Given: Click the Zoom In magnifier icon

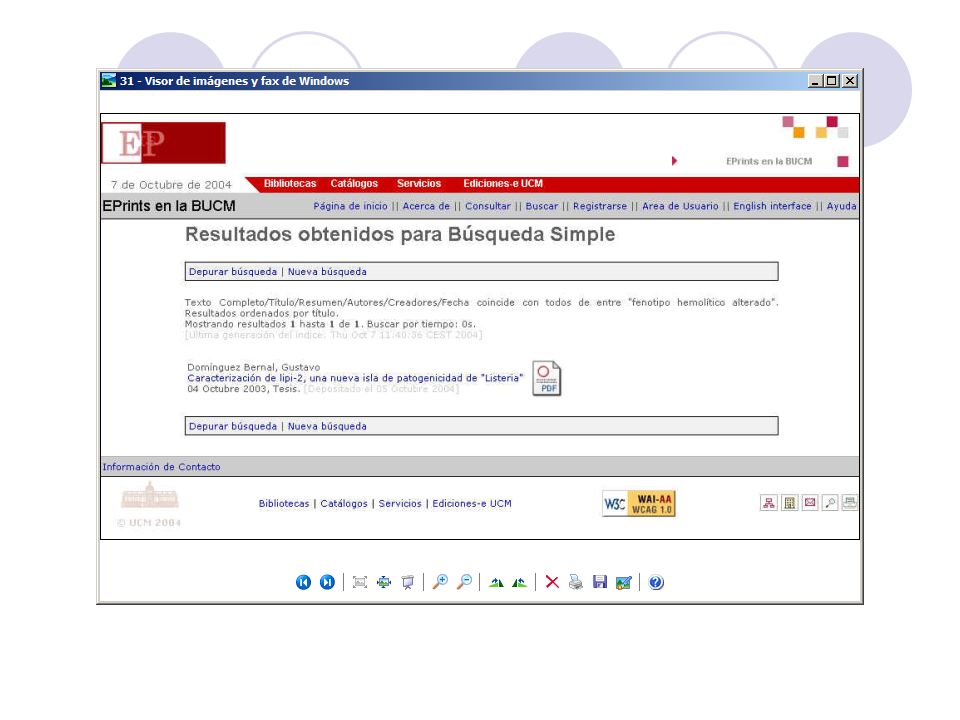Looking at the screenshot, I should (440, 582).
